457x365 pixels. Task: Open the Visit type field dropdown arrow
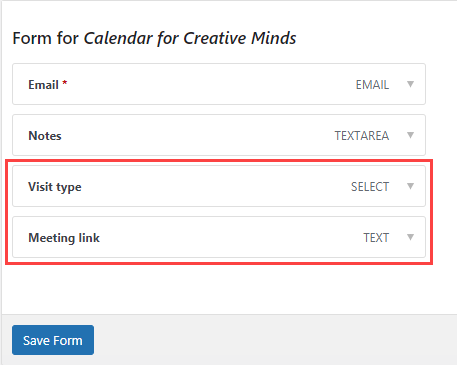(410, 186)
